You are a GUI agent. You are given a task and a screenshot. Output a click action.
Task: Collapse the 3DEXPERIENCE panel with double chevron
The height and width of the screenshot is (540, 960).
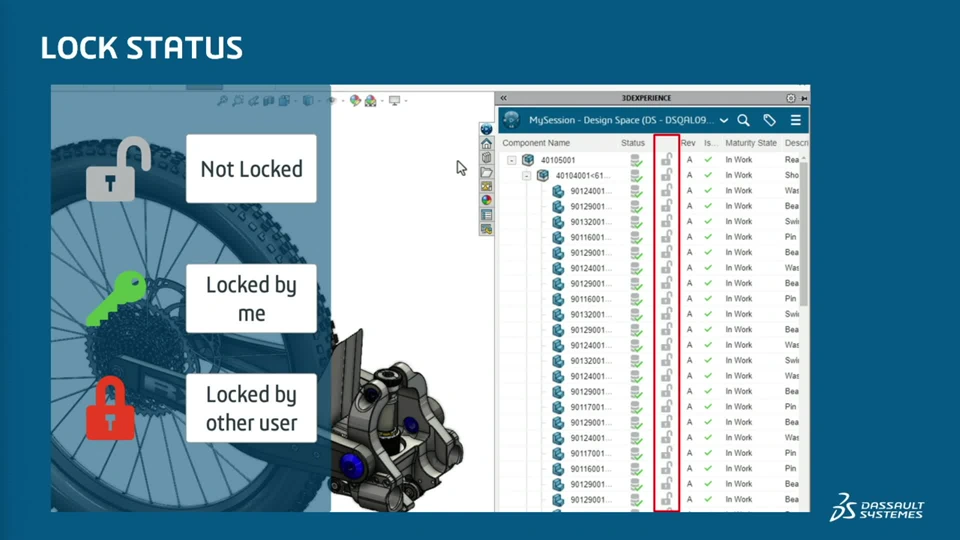(x=503, y=98)
